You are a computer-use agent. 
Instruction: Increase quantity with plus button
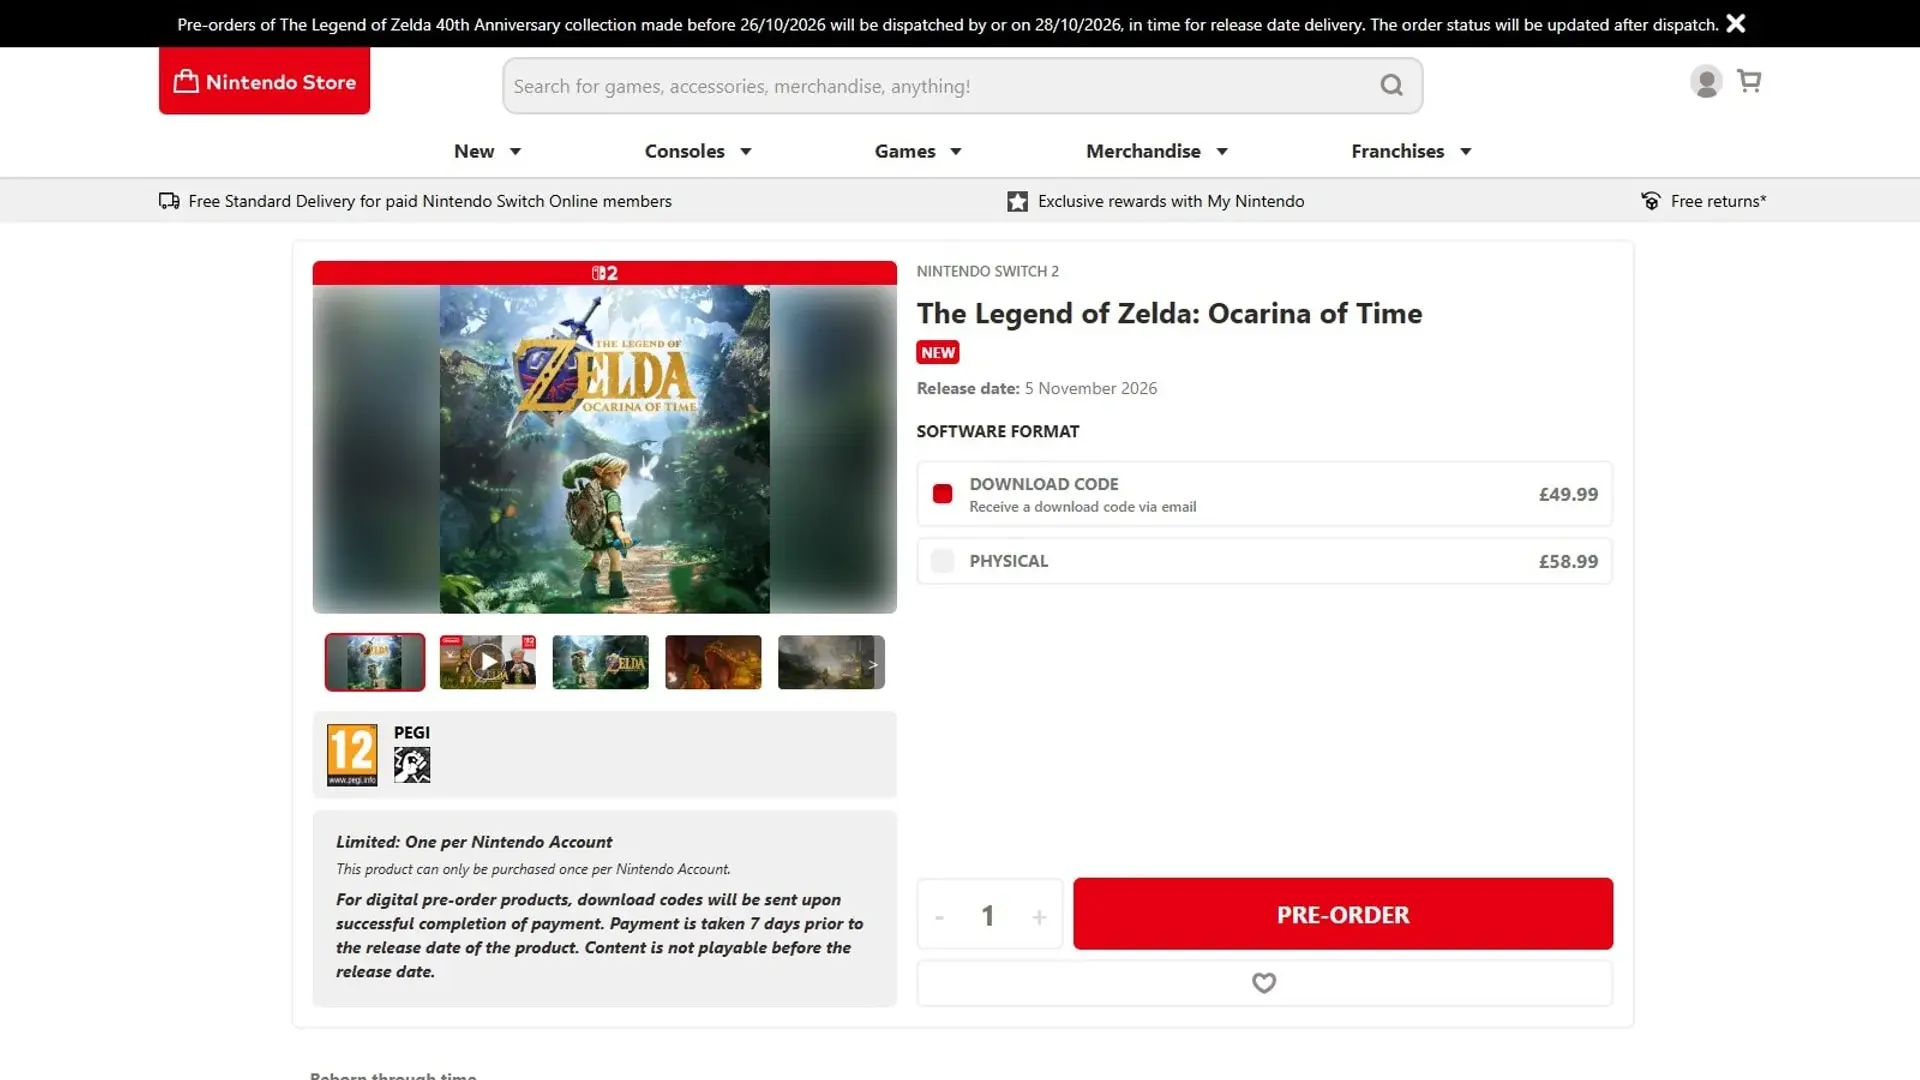coord(1039,916)
